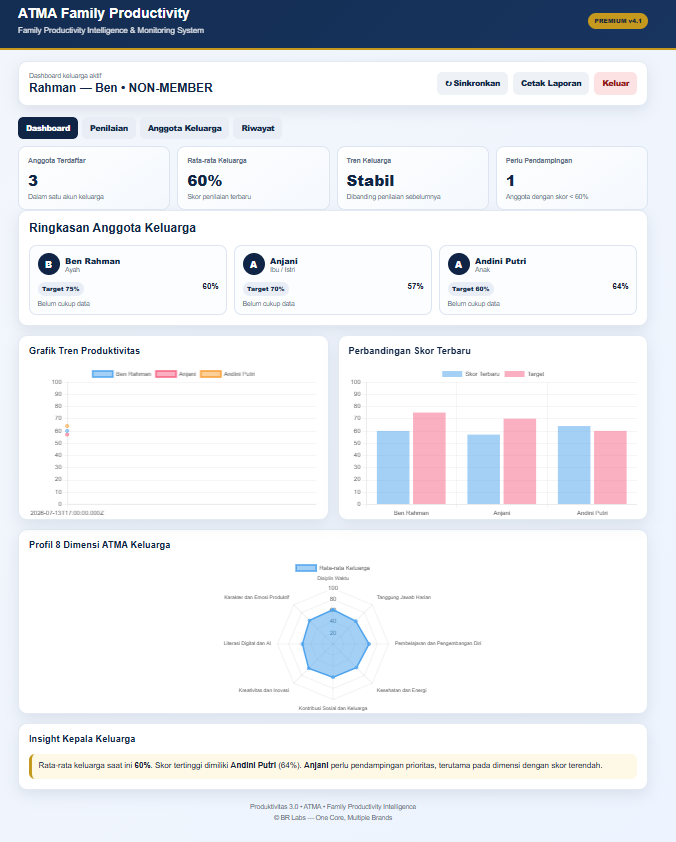Click the PREMIUM v4.1 badge

pos(617,21)
